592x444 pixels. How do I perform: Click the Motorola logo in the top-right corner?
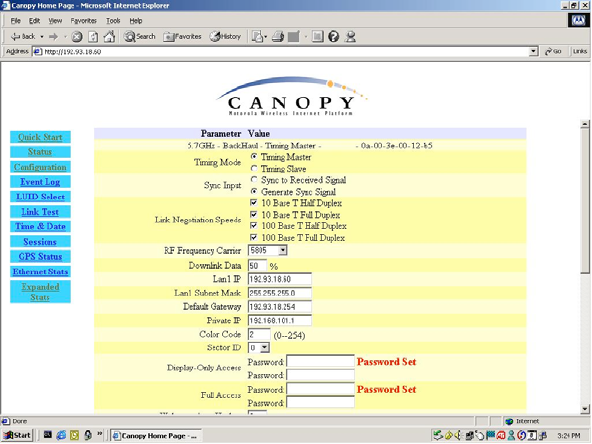pos(578,20)
